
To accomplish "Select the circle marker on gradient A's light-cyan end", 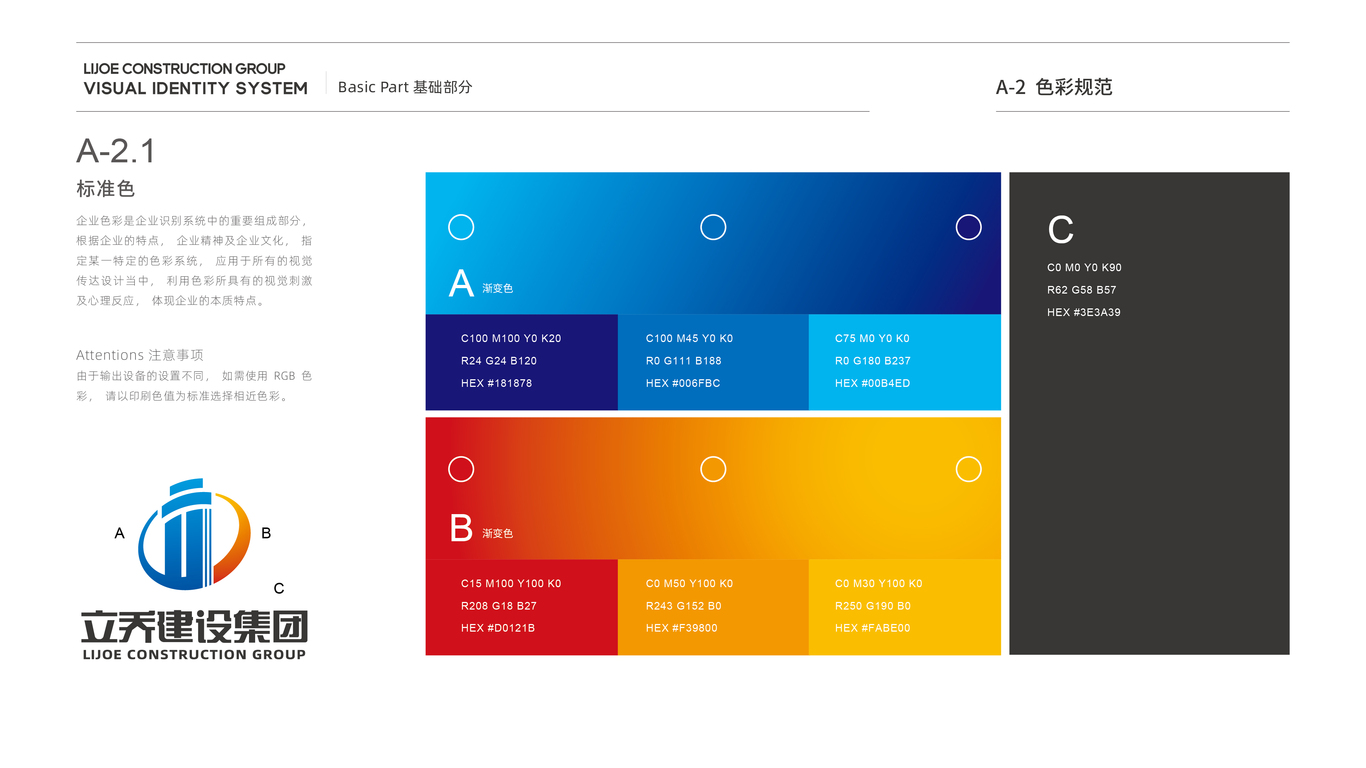I will 461,227.
